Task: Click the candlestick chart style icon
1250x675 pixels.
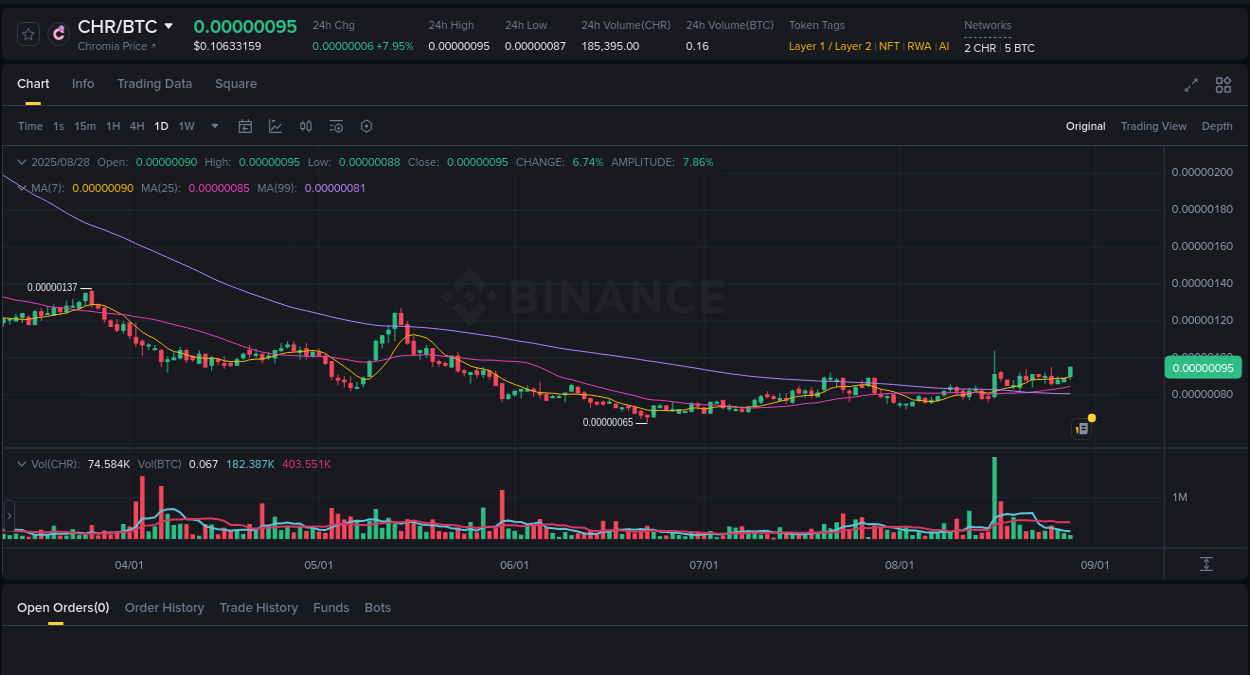Action: click(306, 126)
